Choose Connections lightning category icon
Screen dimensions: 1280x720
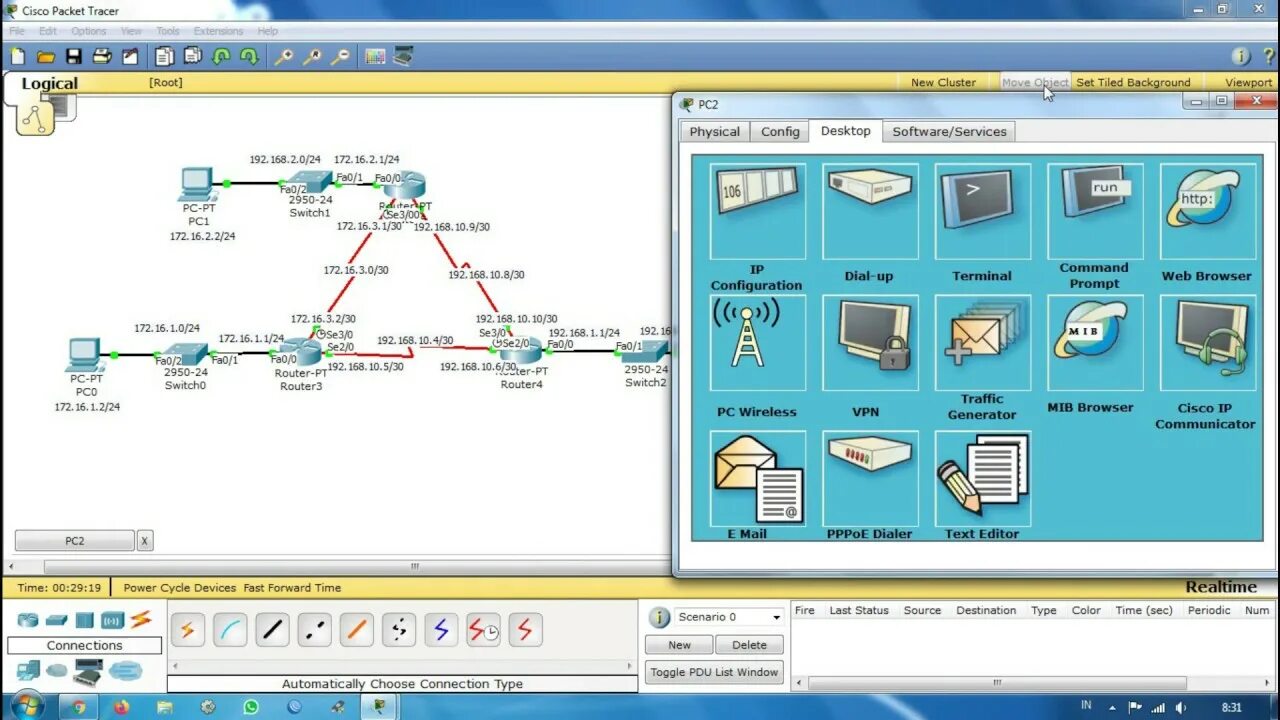(x=140, y=619)
